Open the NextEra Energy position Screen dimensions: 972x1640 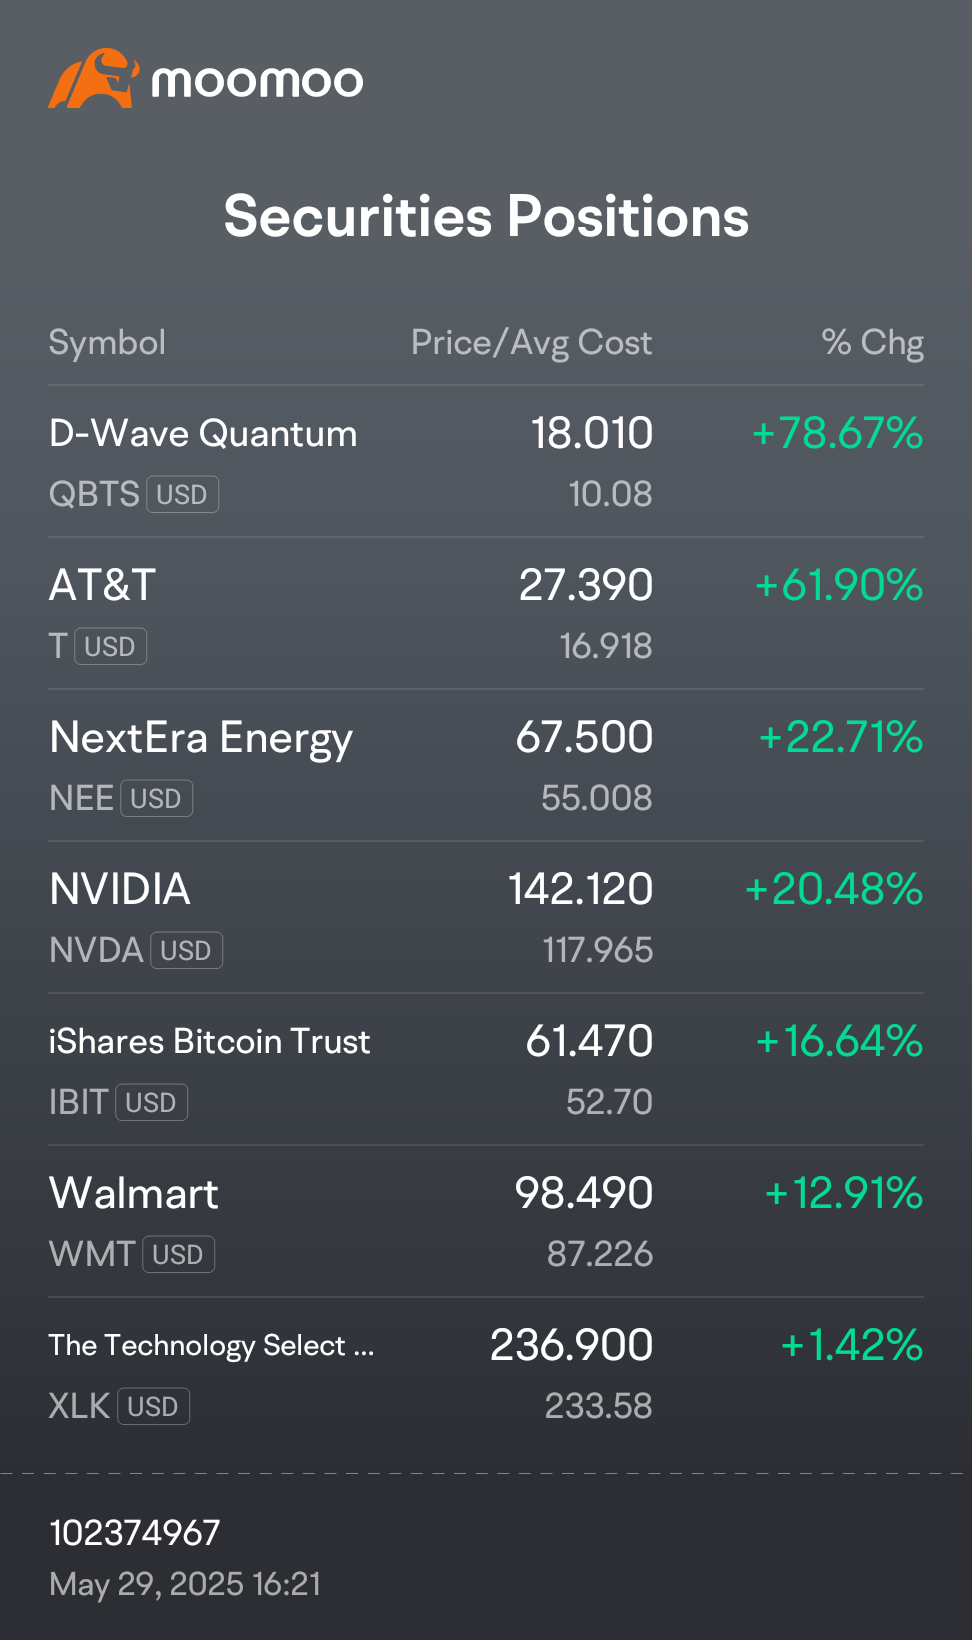point(486,766)
